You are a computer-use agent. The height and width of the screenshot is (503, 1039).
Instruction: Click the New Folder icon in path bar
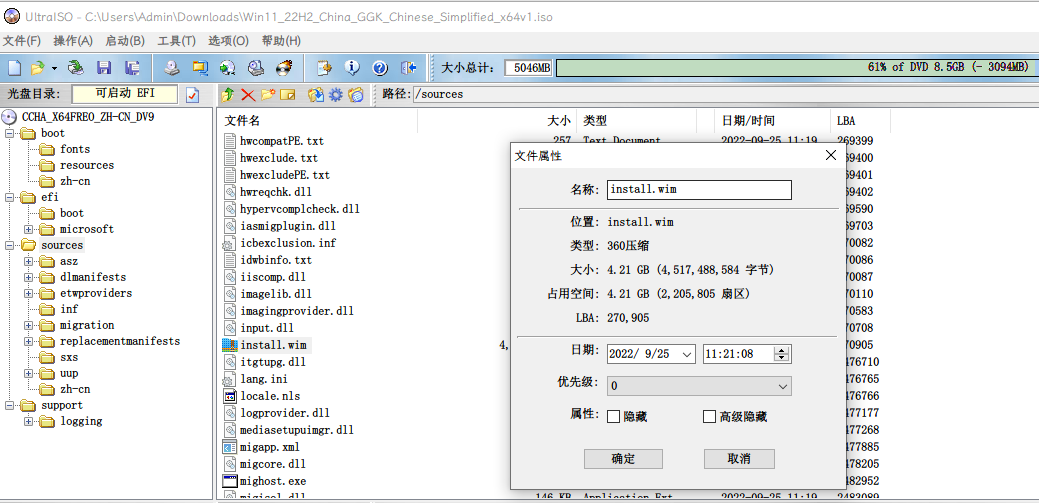[268, 95]
